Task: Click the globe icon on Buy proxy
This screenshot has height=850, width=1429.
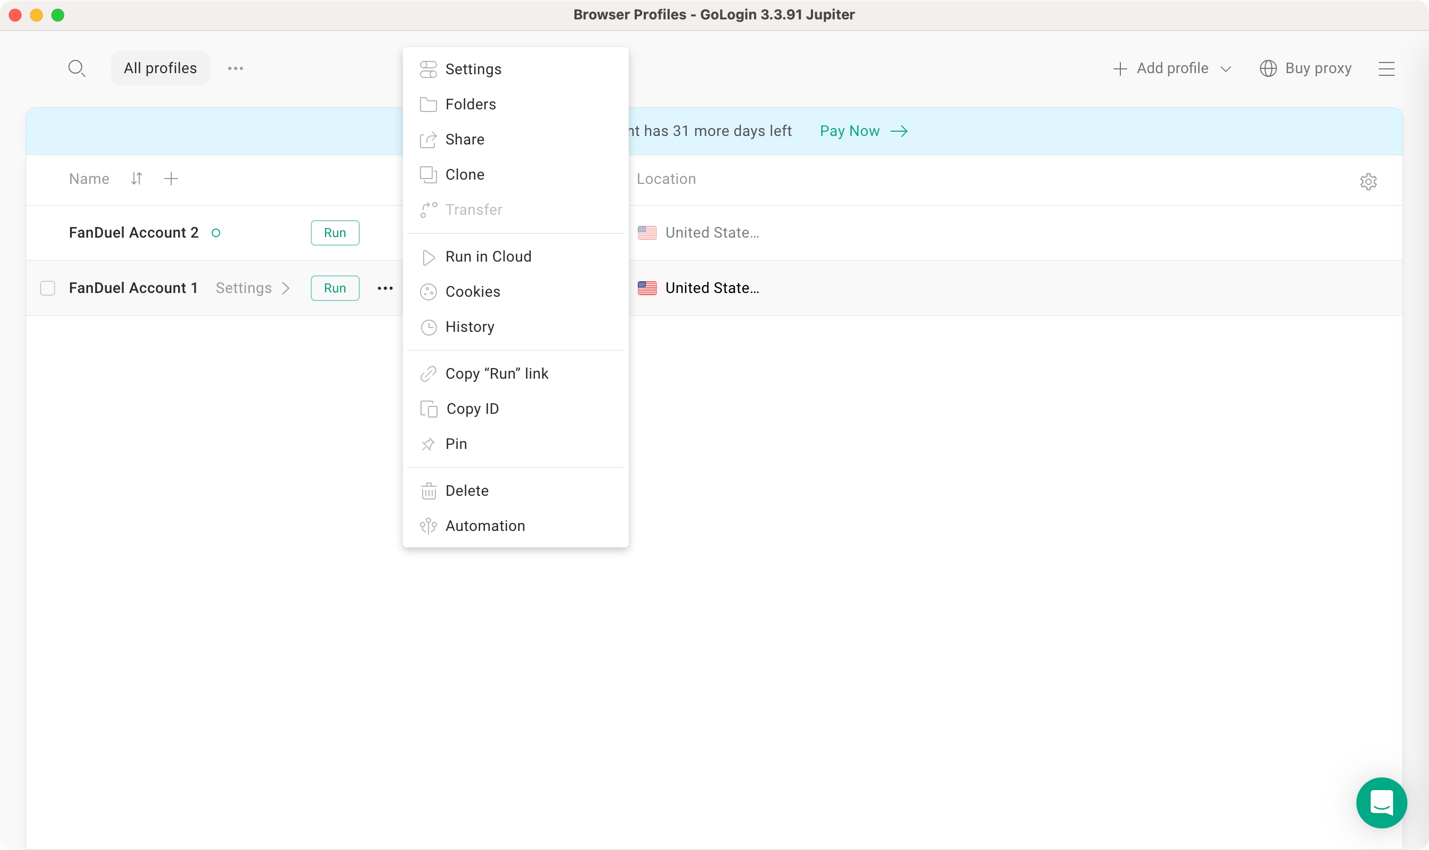Action: tap(1268, 68)
